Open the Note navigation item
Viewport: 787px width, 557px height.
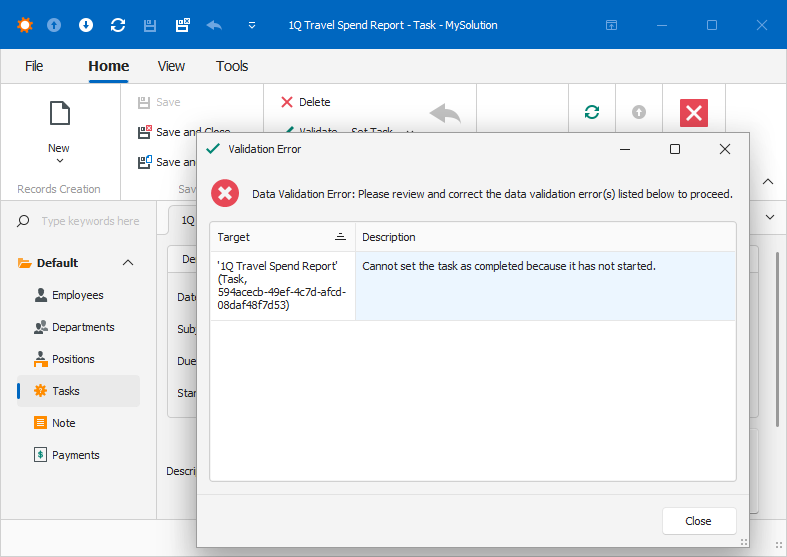click(x=78, y=424)
